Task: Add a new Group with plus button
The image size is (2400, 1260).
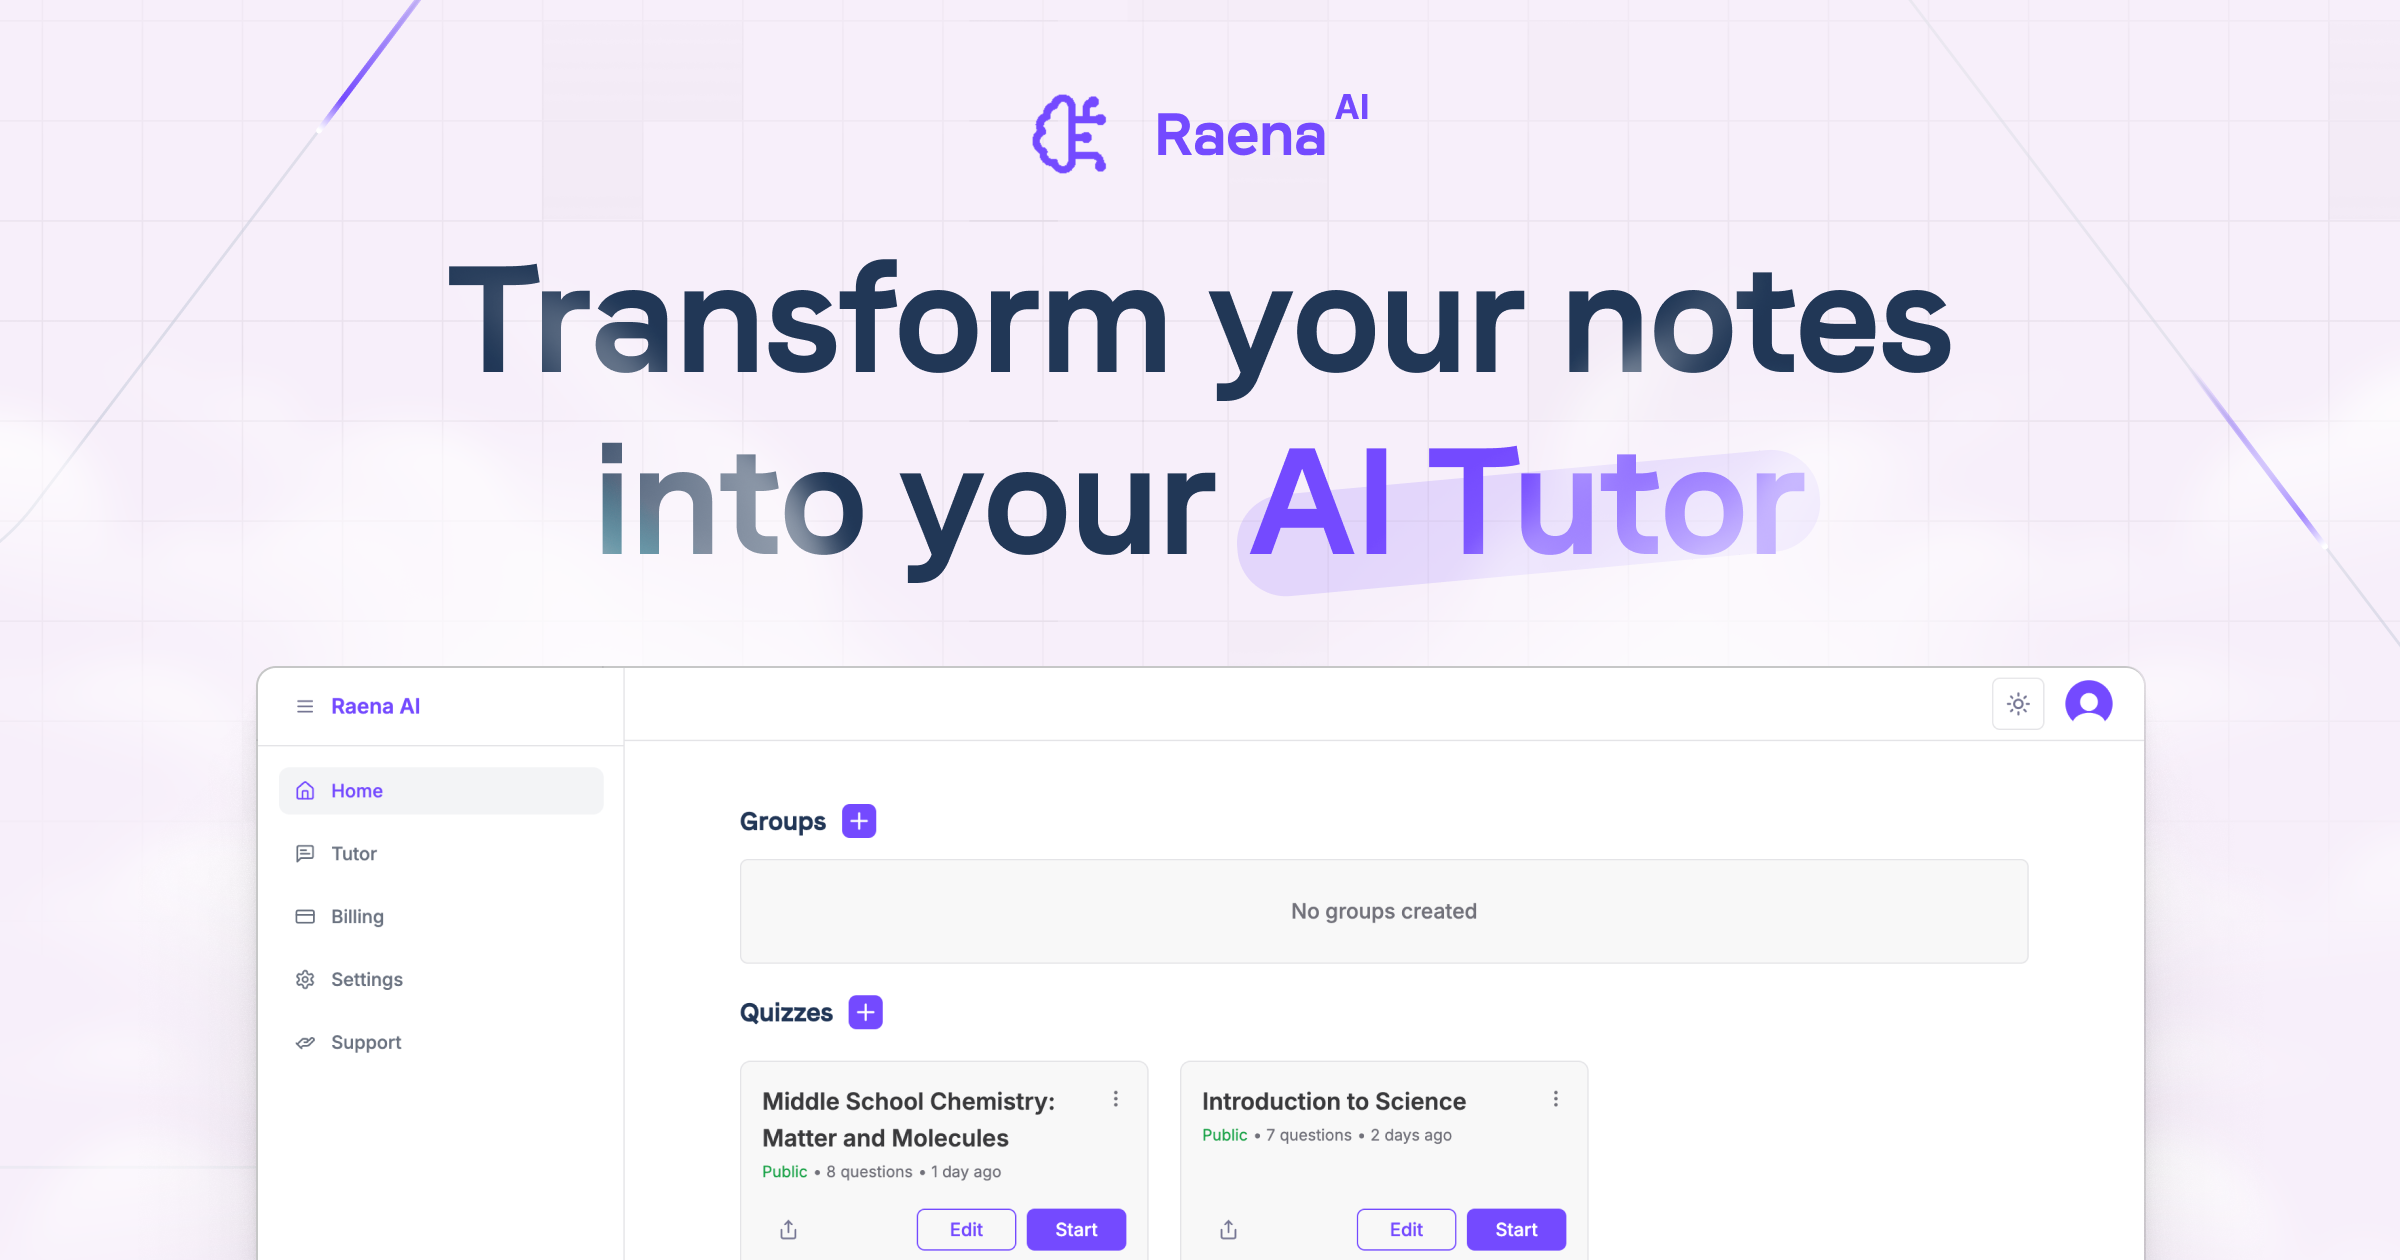Action: (857, 820)
